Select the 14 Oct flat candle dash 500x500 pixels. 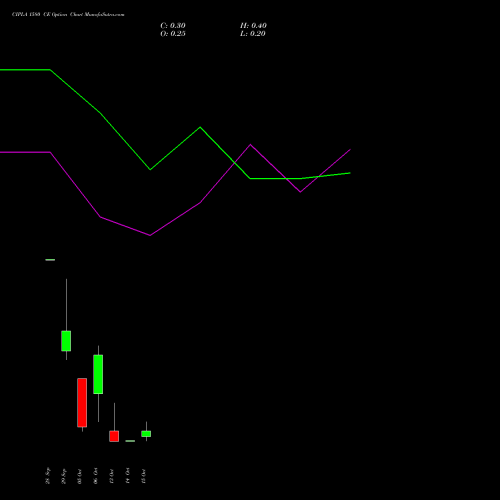(x=130, y=441)
